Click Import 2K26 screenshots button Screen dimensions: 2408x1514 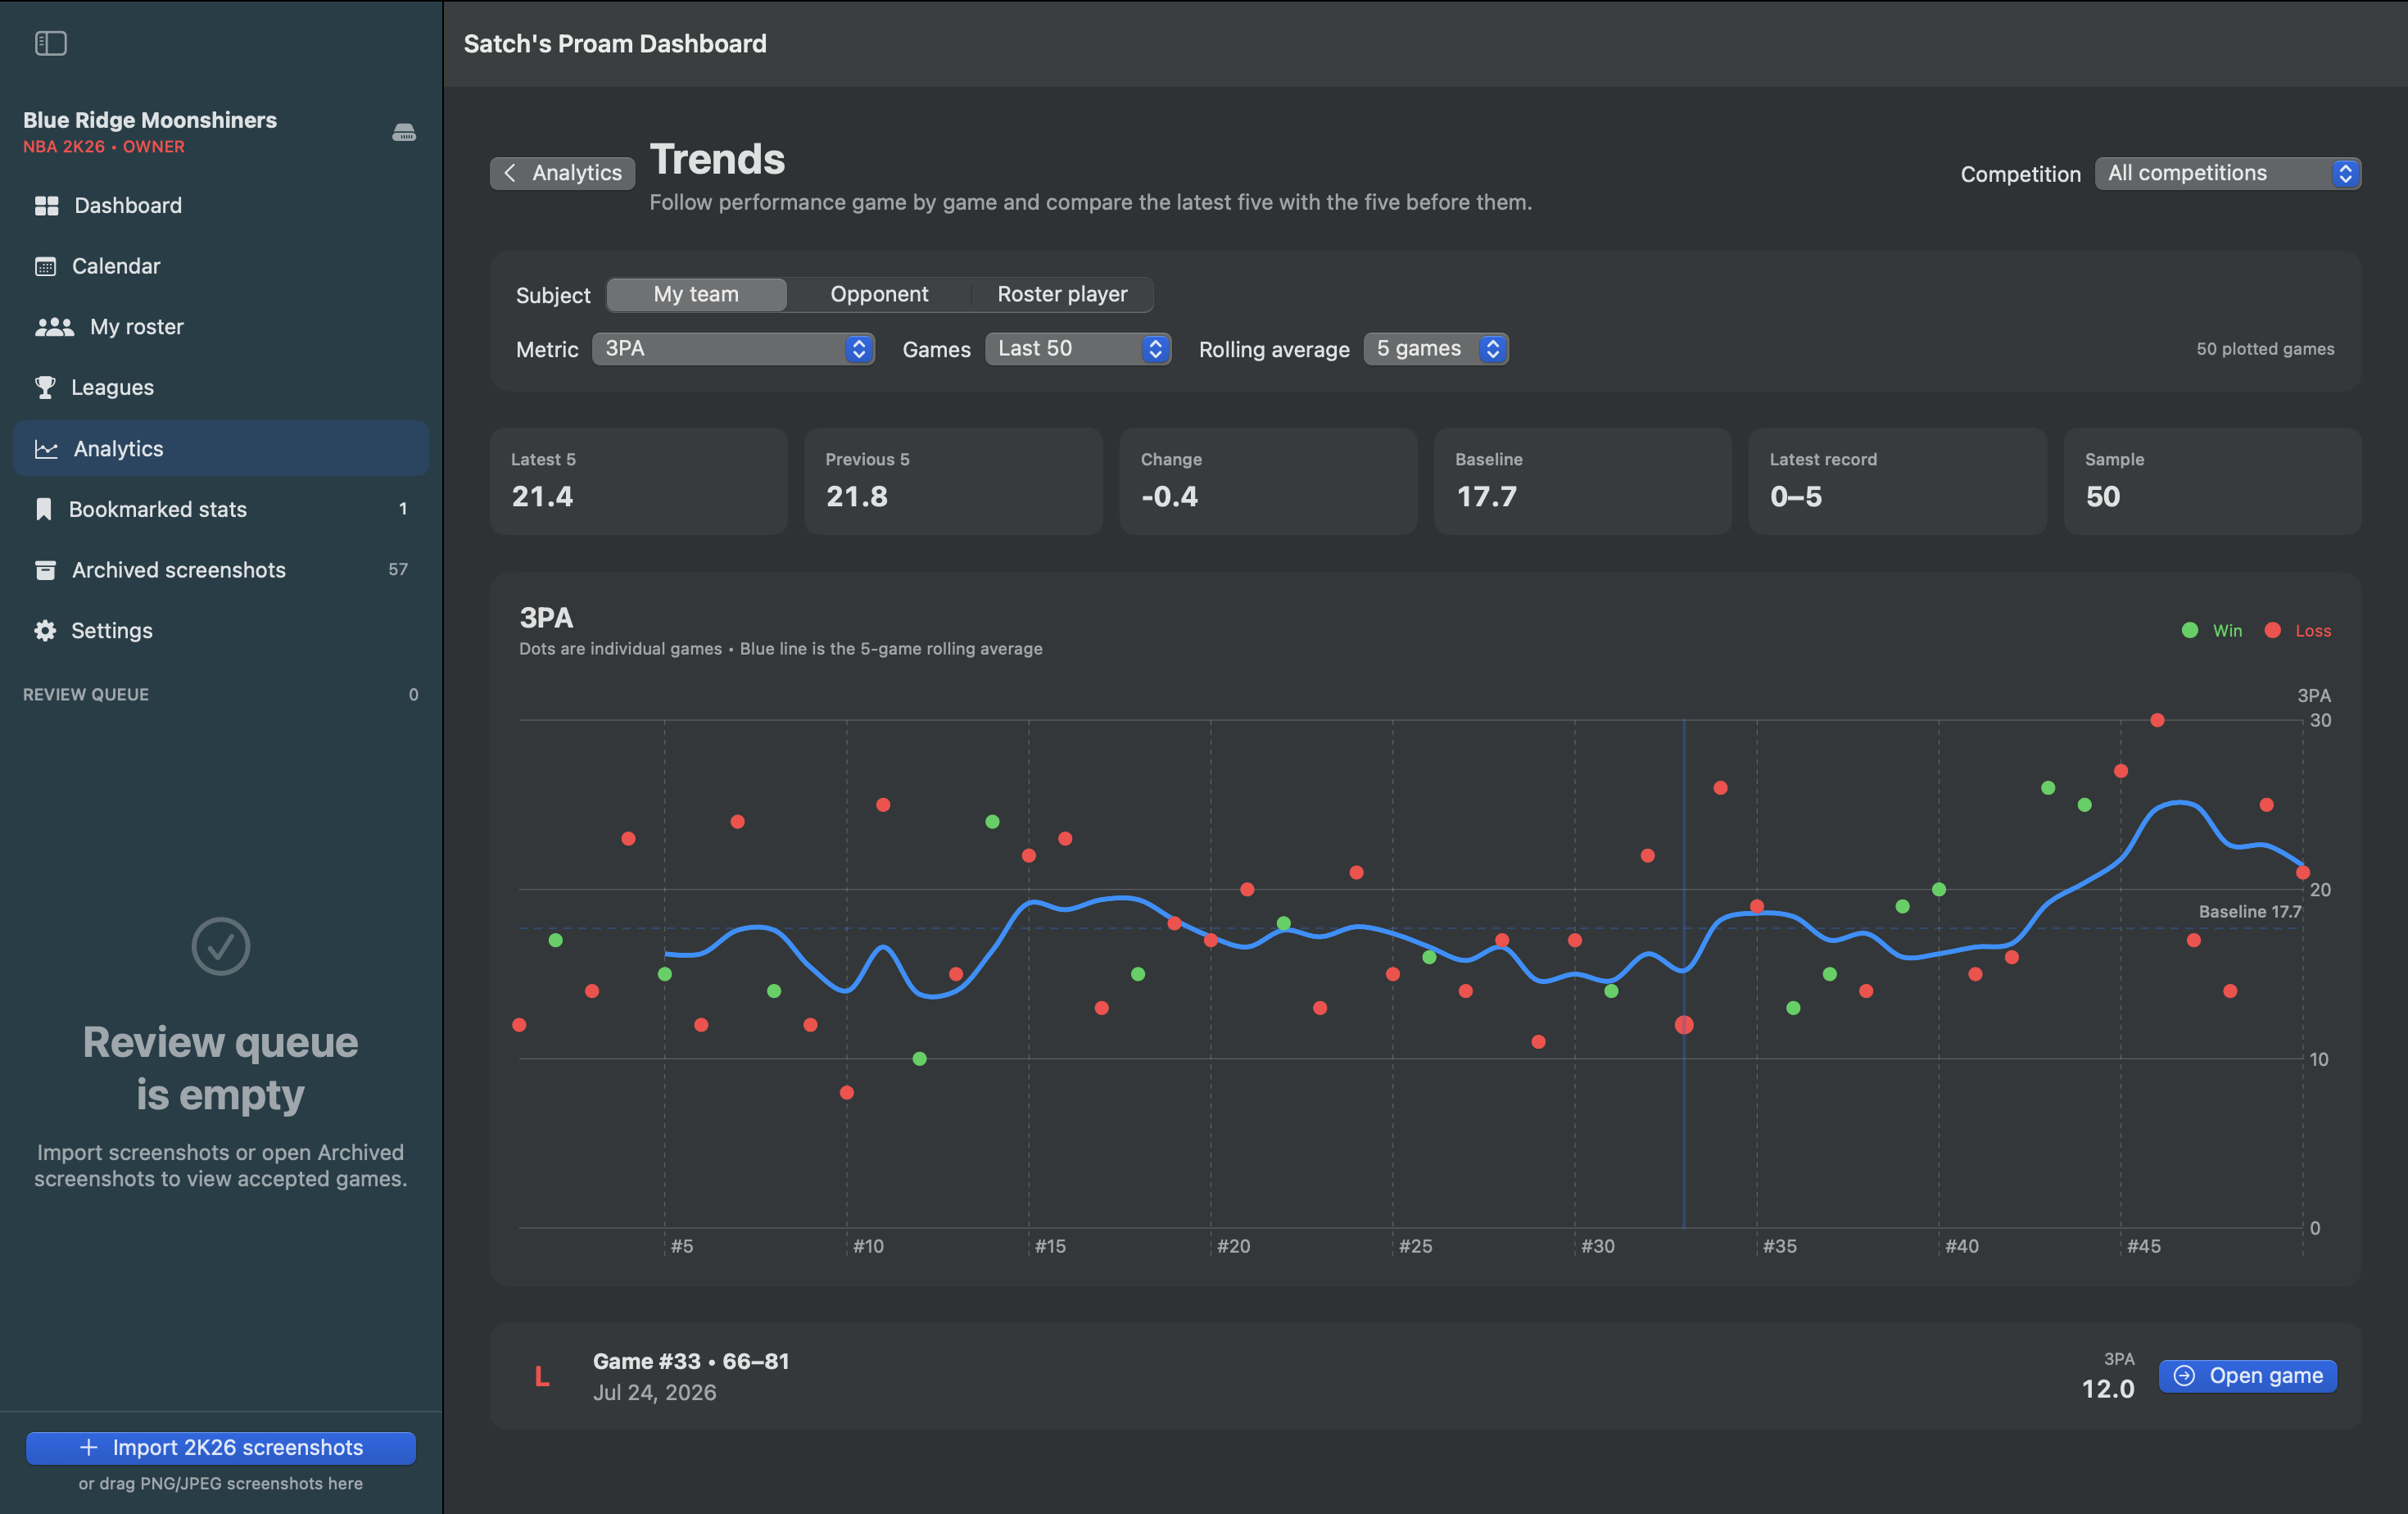221,1447
